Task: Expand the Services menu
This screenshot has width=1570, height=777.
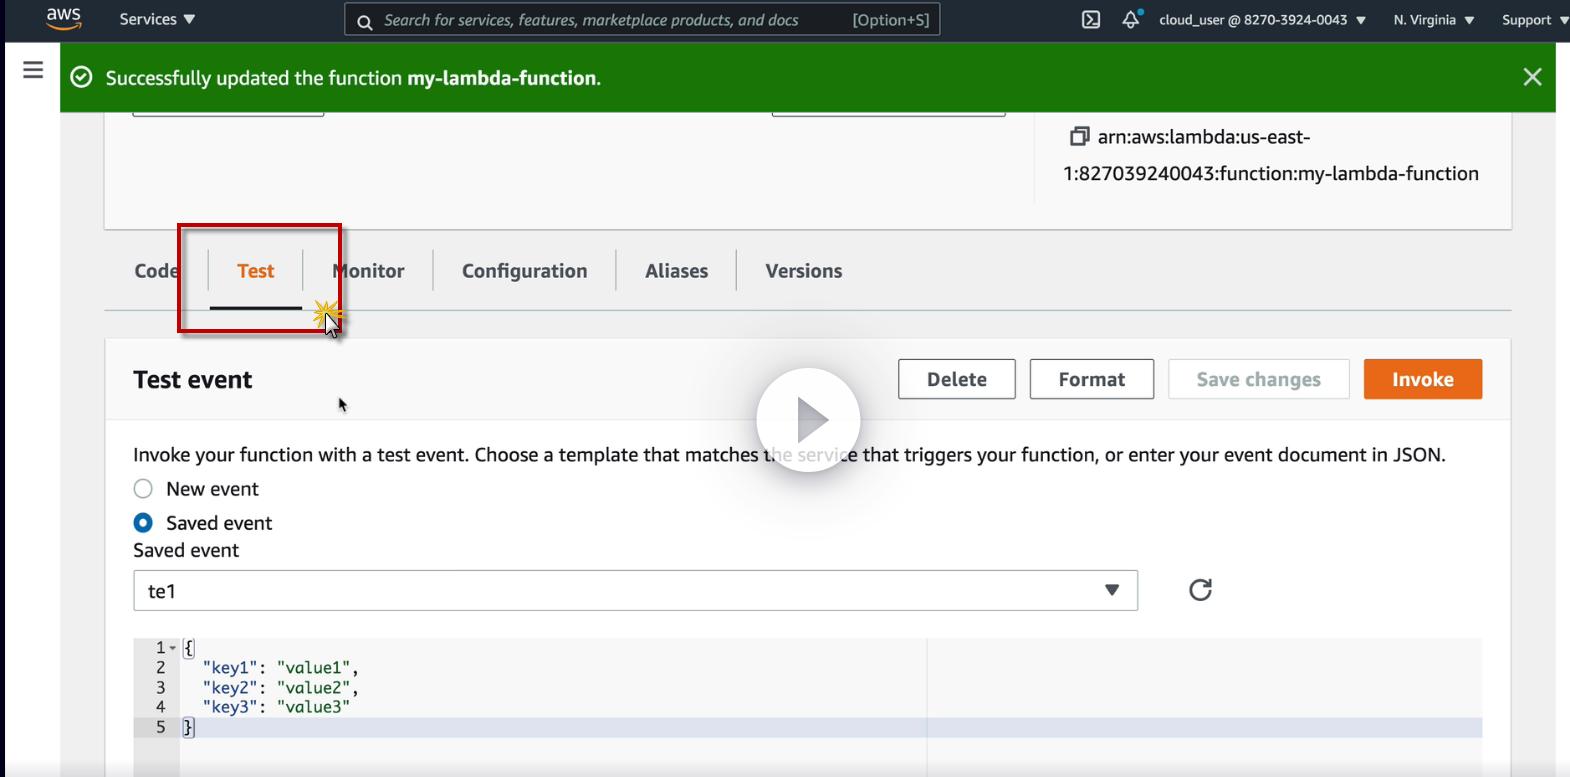Action: click(157, 19)
